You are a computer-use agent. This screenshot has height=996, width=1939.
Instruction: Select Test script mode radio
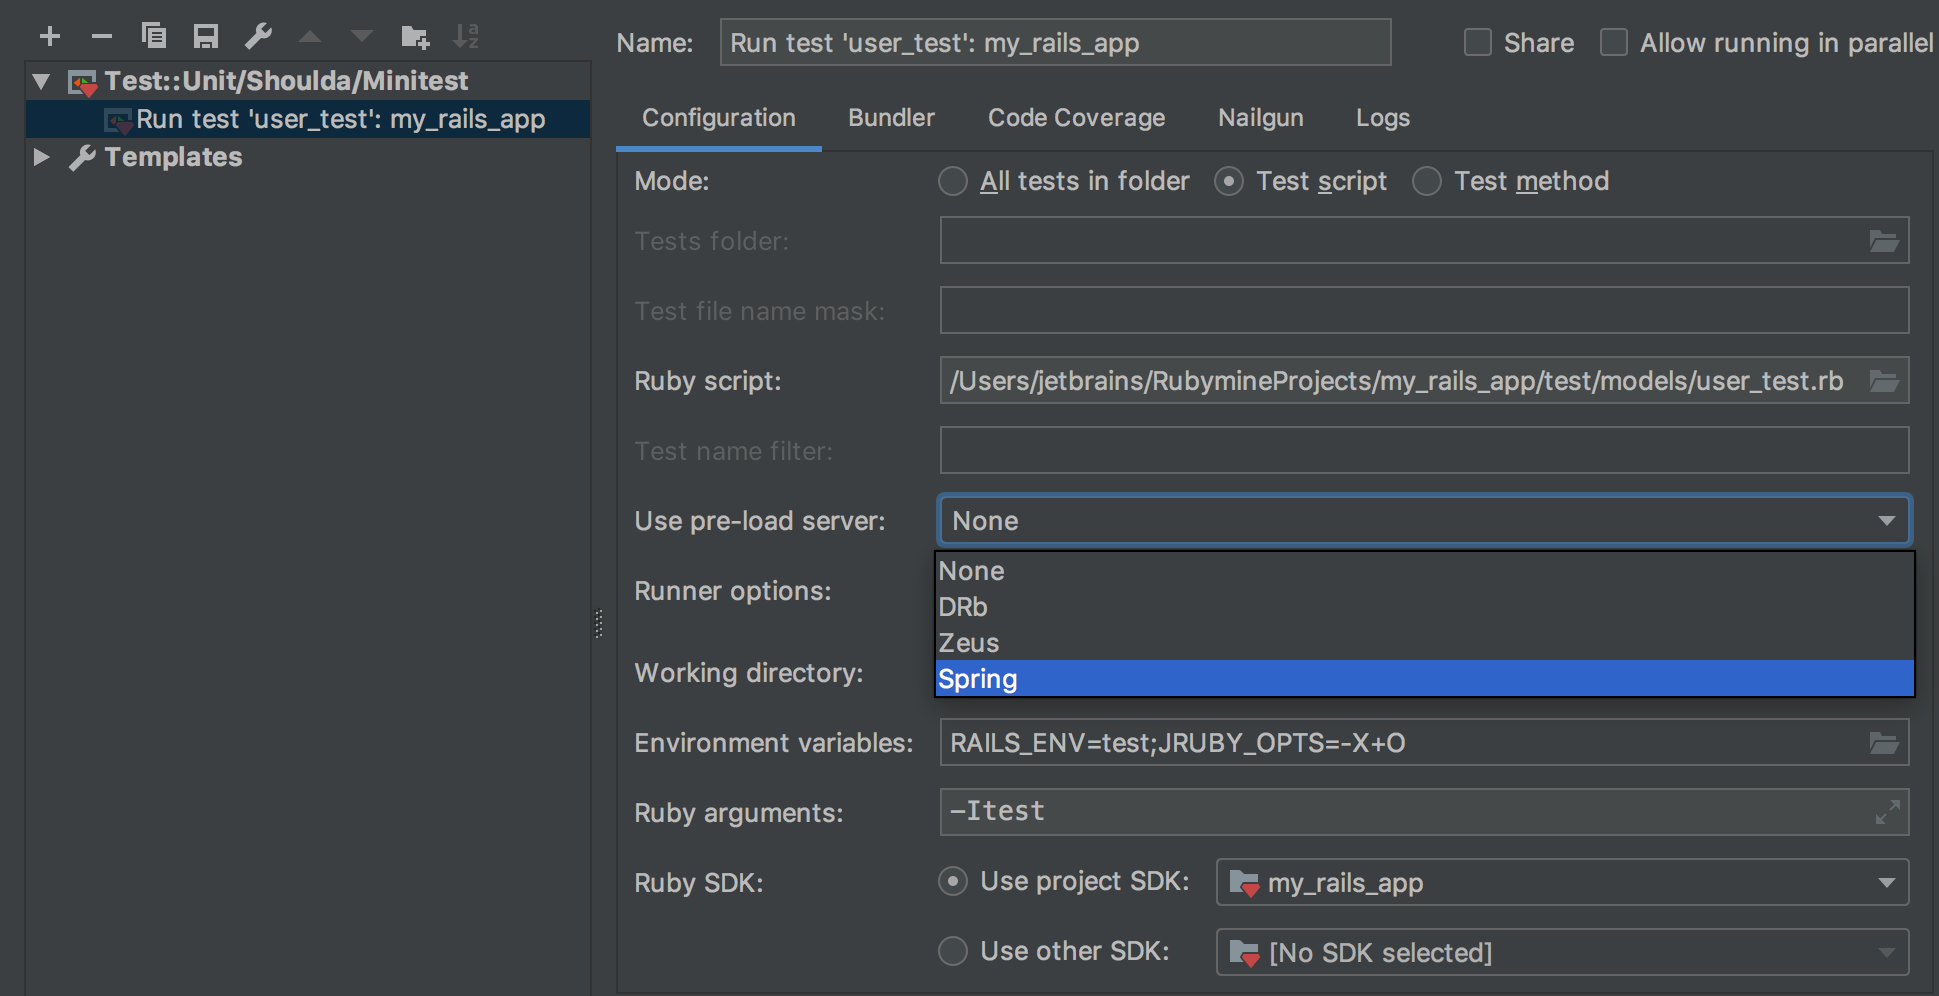1229,181
